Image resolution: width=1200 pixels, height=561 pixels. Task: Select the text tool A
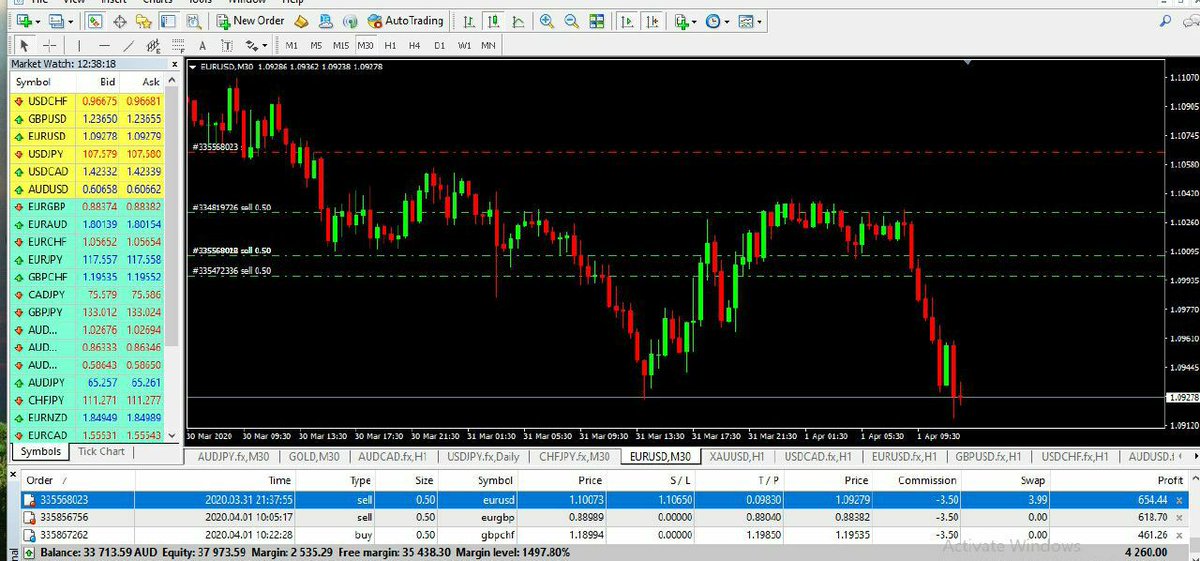202,46
